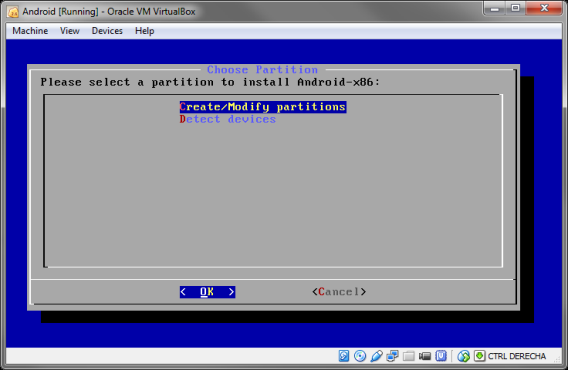The image size is (568, 370).
Task: Click the mouse integration globe icon
Action: pos(463,356)
